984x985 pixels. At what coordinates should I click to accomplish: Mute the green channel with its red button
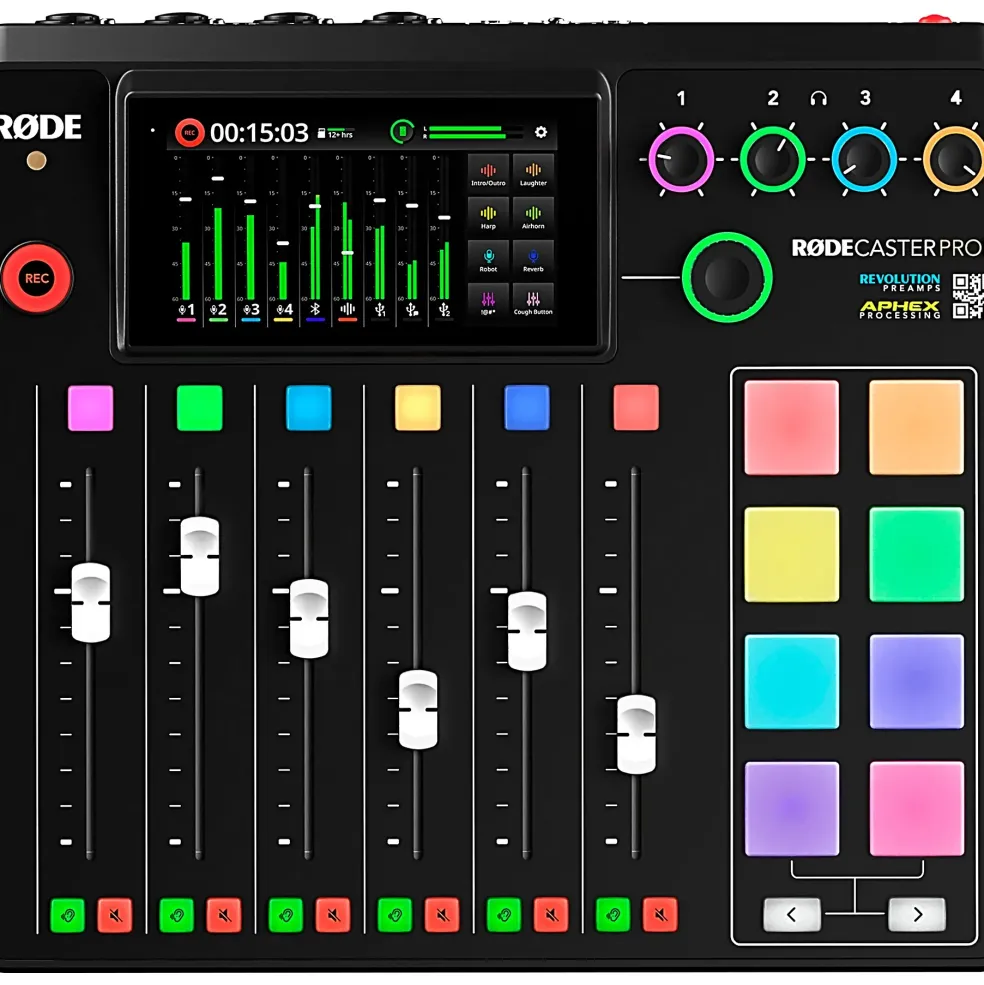[224, 915]
